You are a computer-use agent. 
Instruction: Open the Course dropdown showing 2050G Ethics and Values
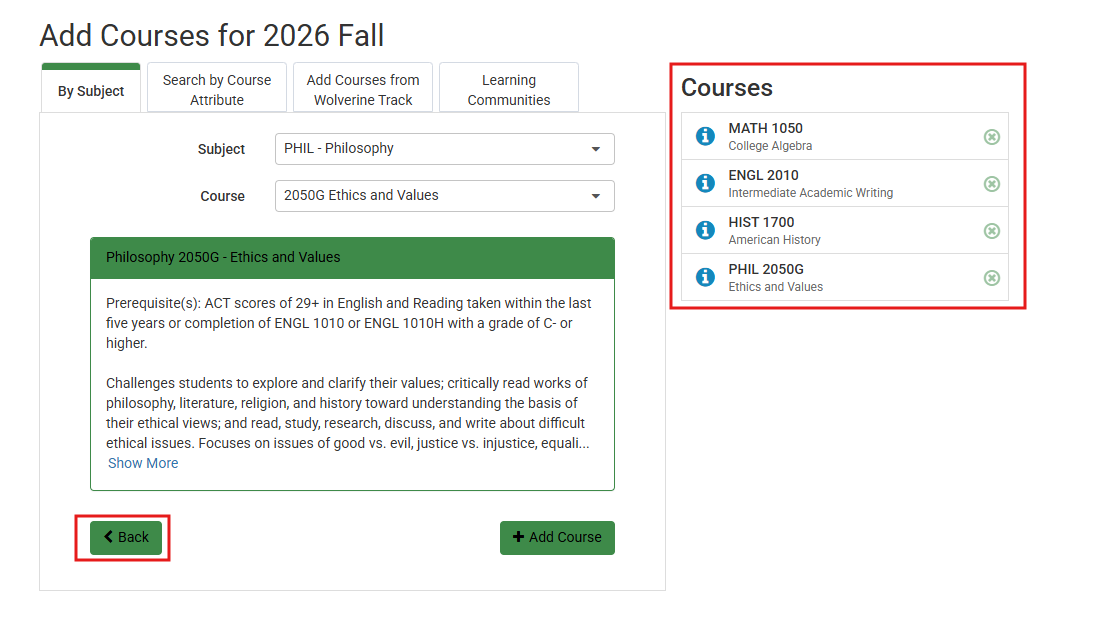click(445, 196)
